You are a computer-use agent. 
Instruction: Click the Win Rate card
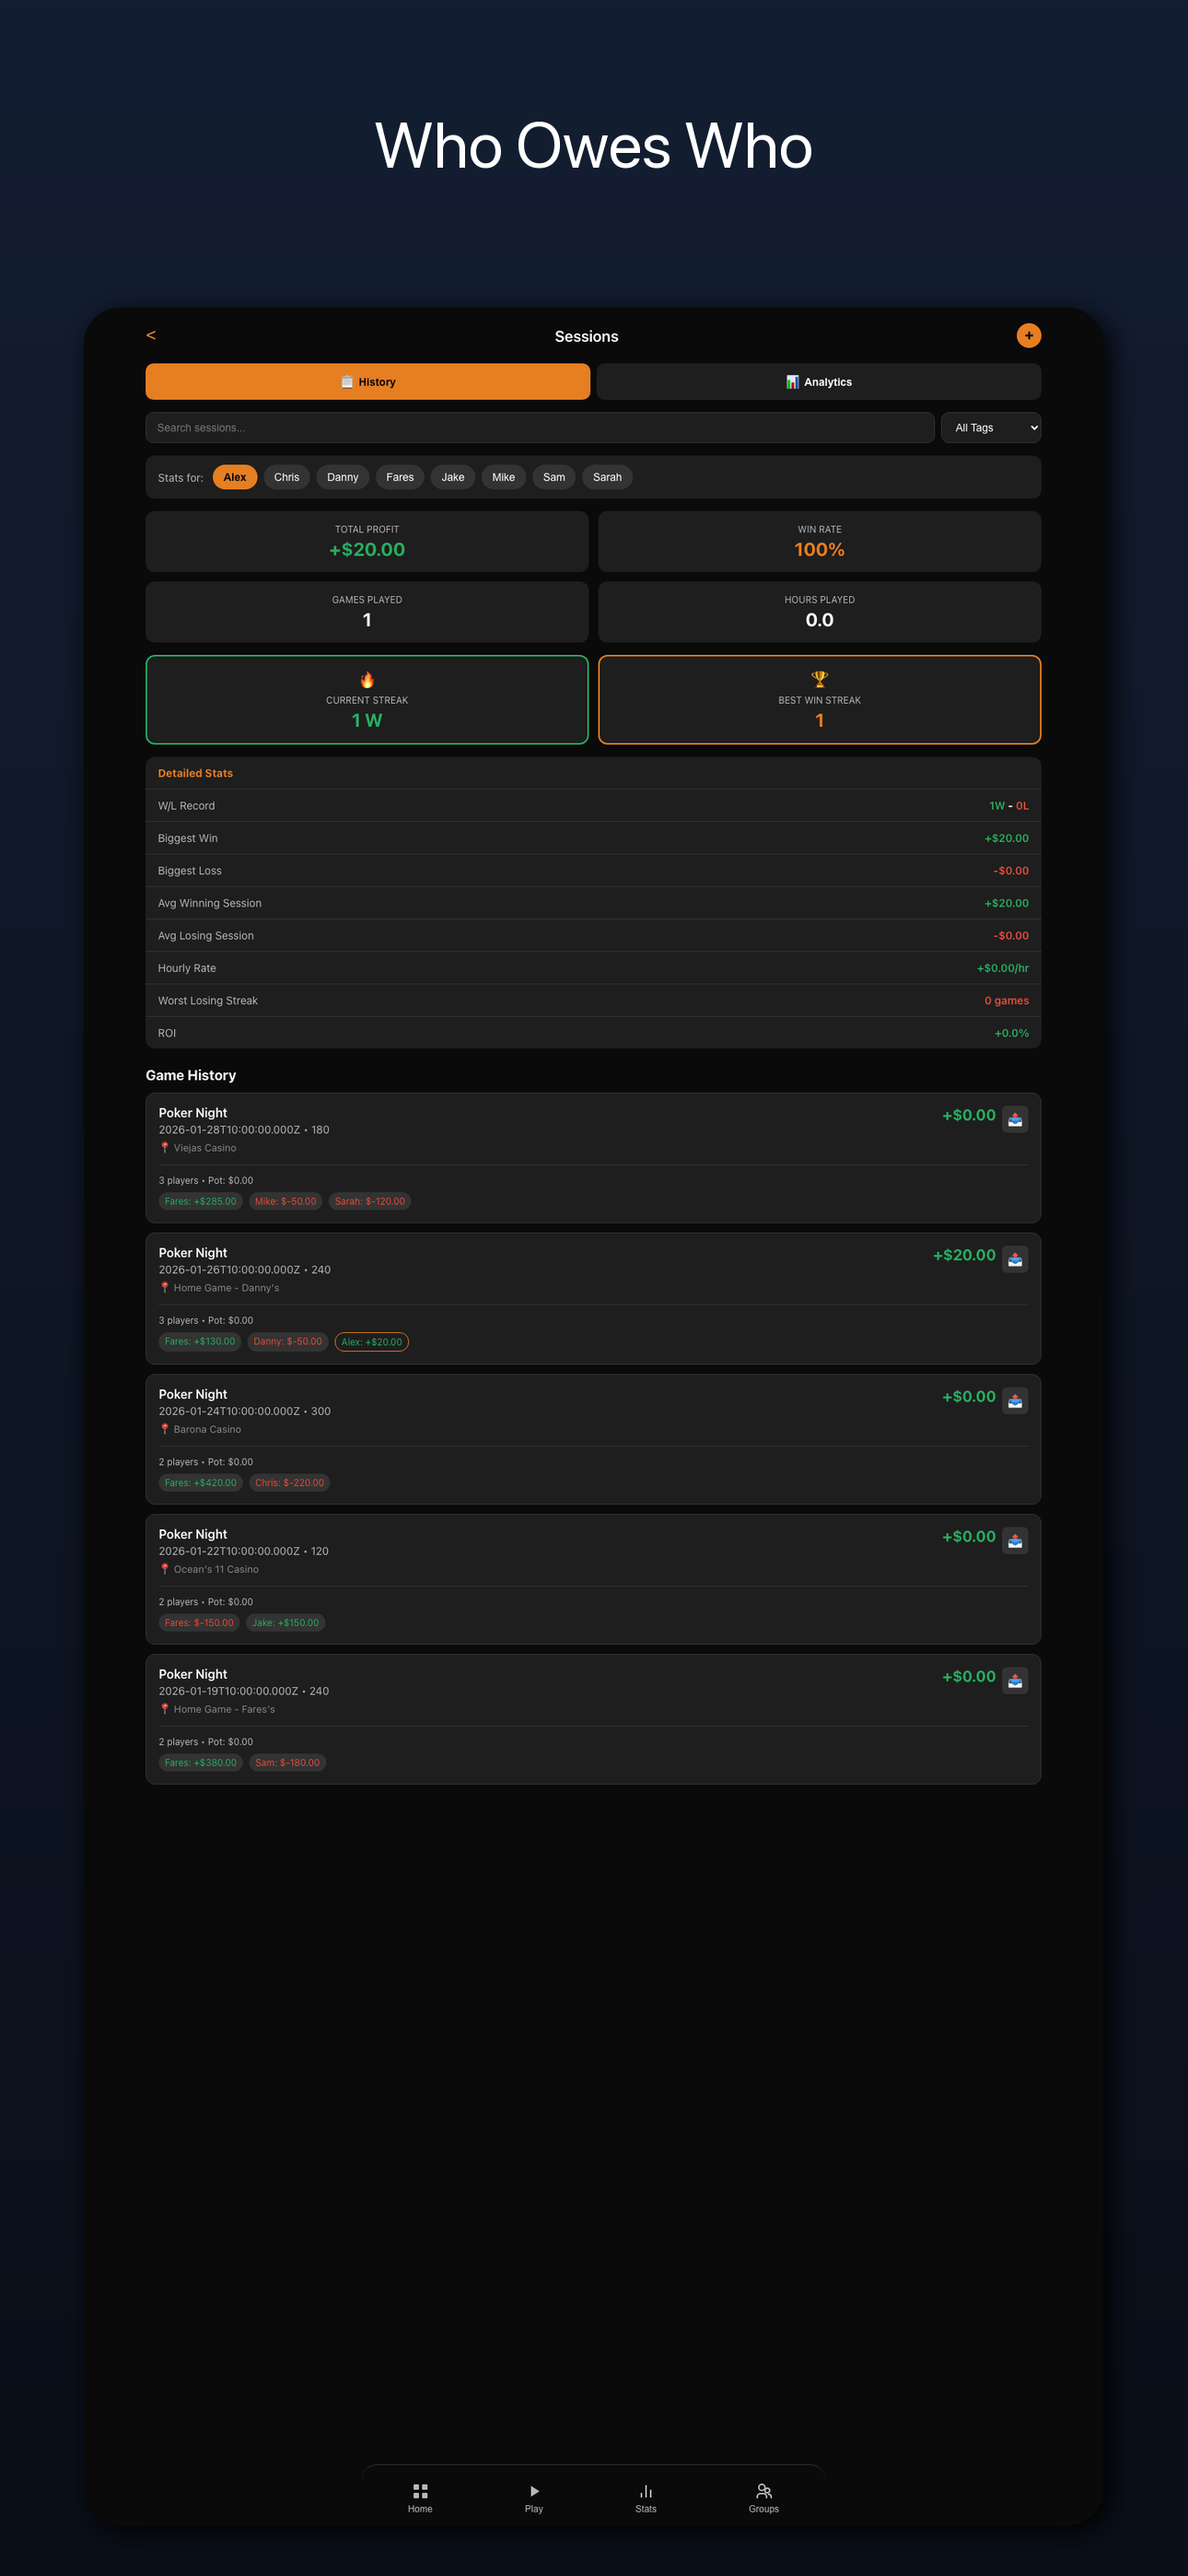click(x=819, y=542)
